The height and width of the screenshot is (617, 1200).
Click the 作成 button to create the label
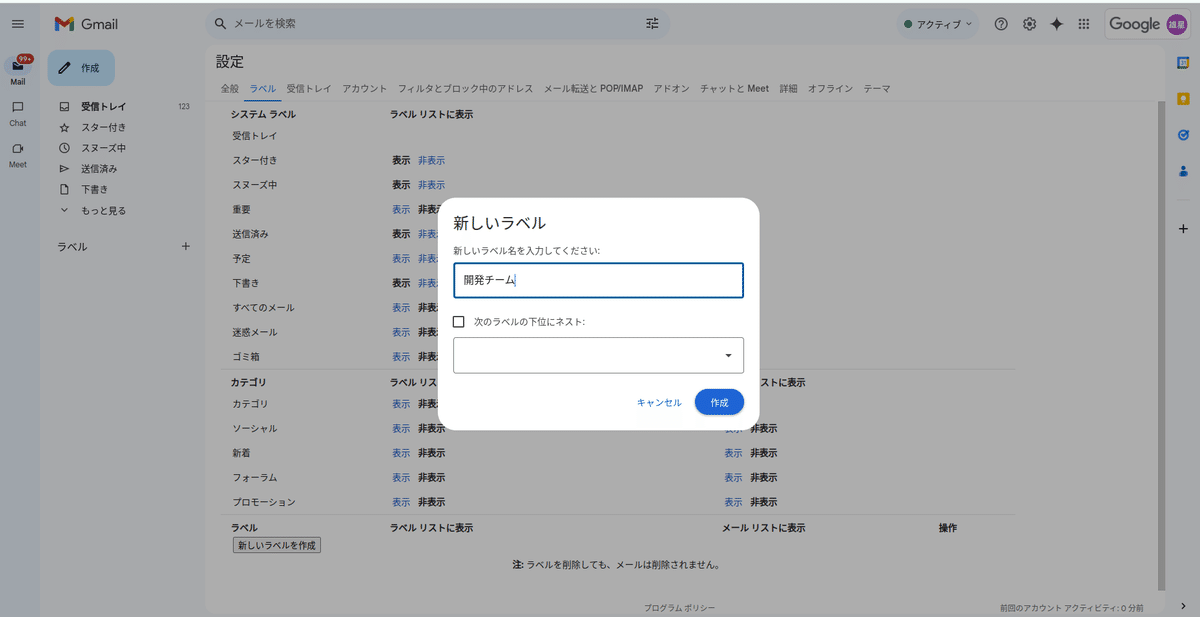[x=719, y=402]
